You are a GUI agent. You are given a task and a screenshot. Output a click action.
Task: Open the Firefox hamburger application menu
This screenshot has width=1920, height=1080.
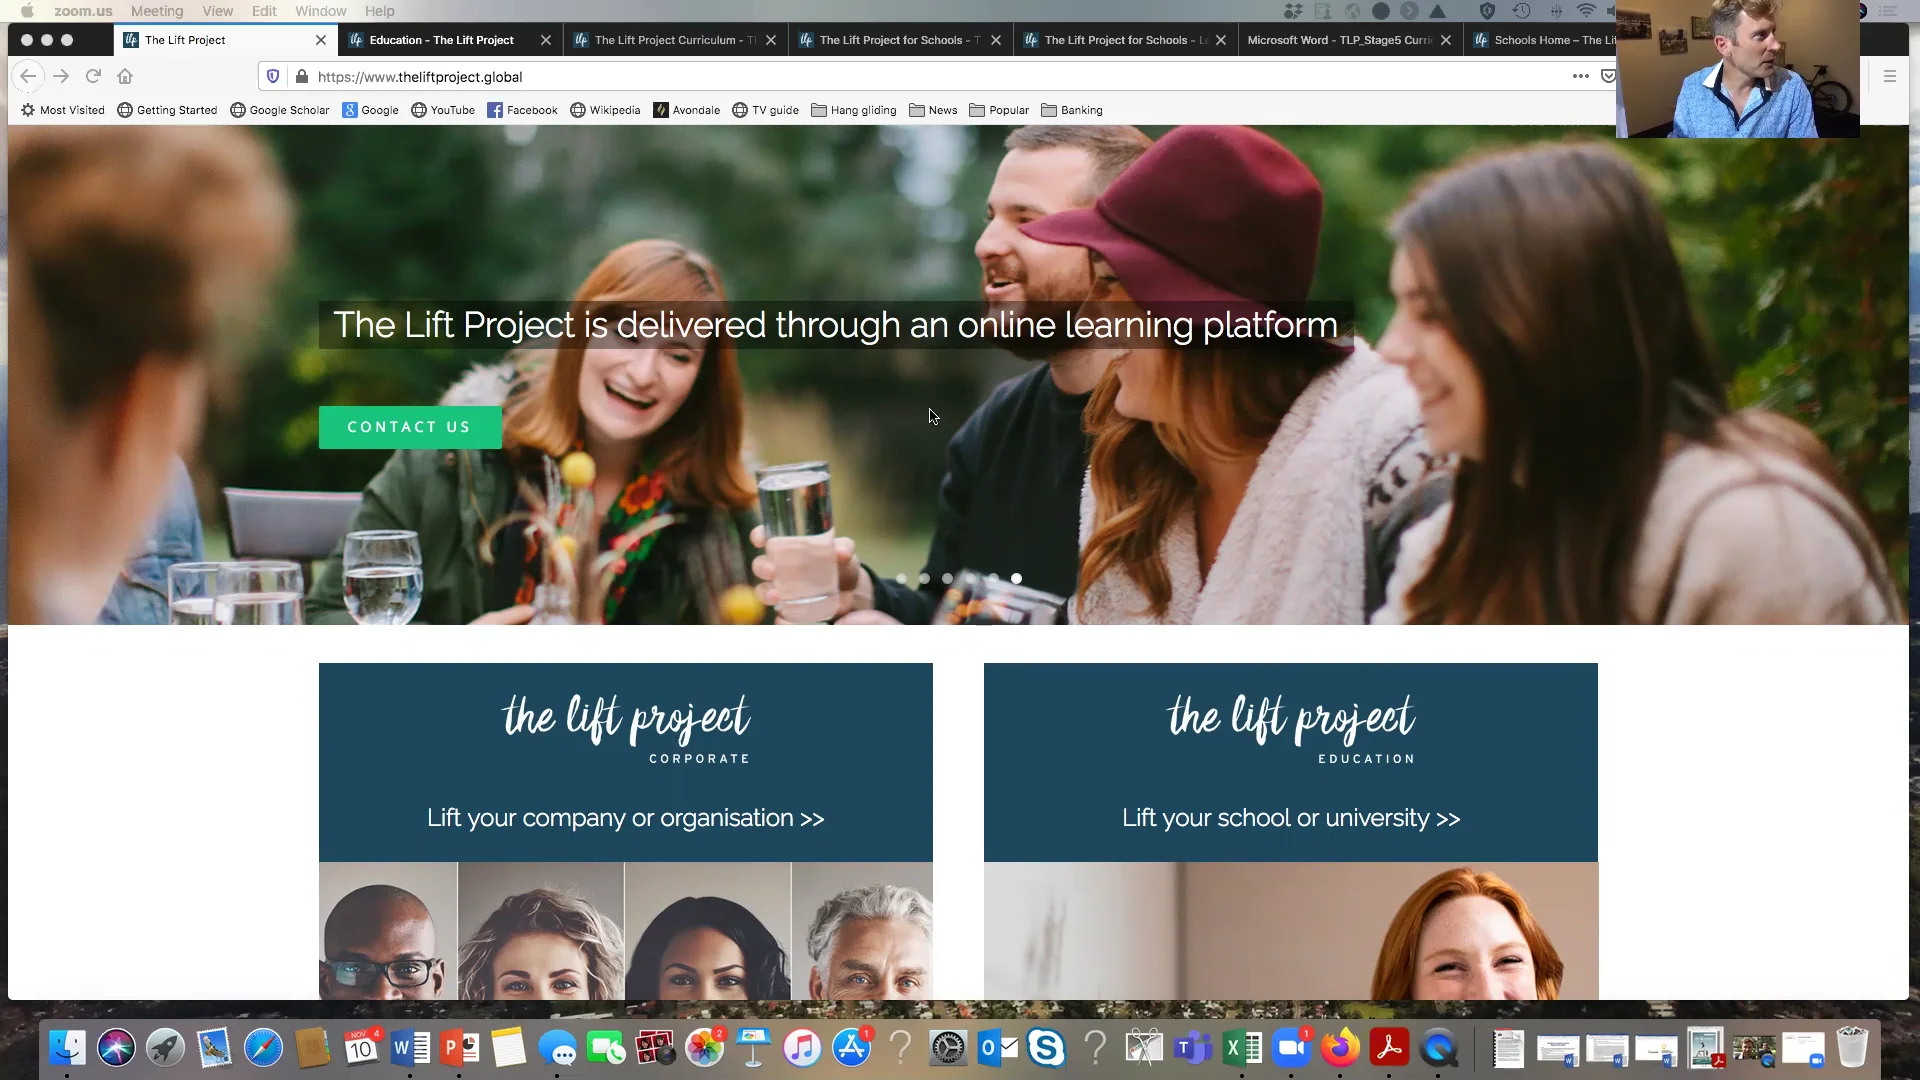coord(1890,76)
